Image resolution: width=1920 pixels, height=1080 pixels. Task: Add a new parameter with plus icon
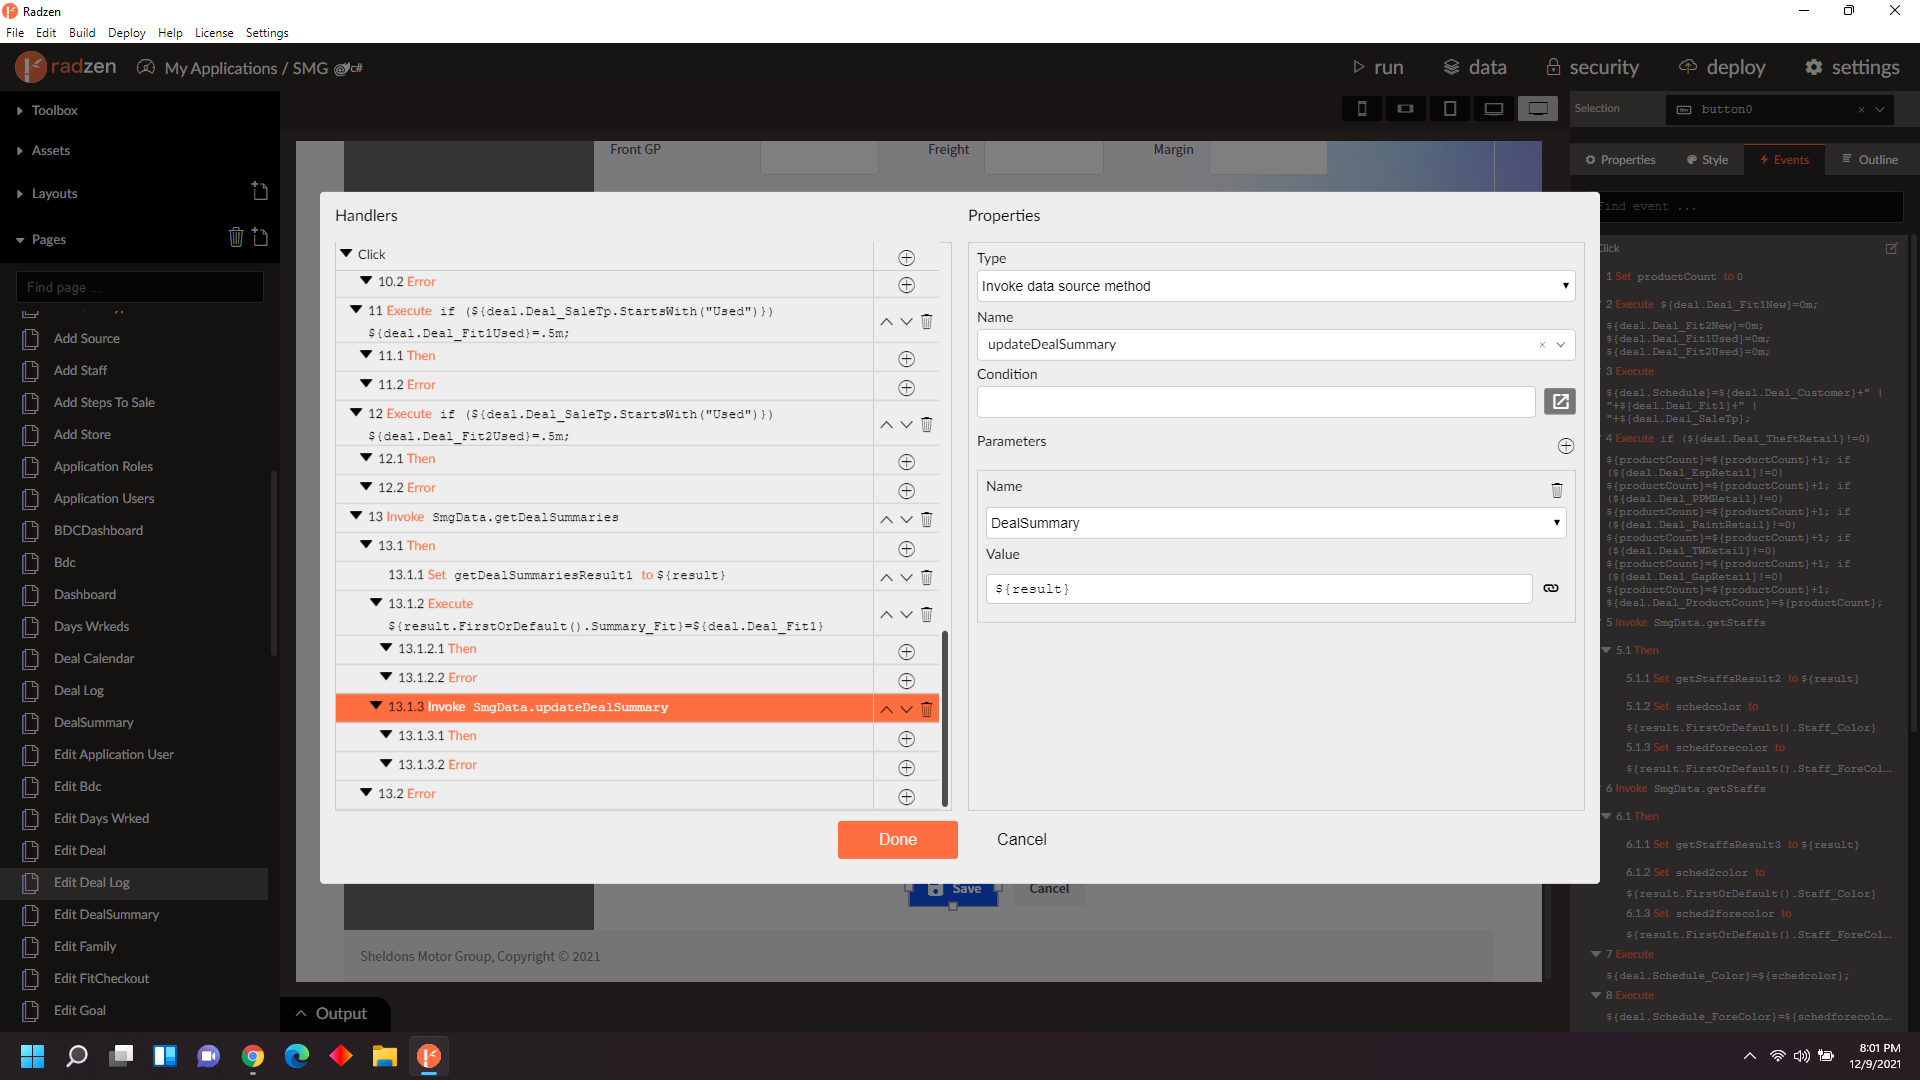click(1565, 446)
